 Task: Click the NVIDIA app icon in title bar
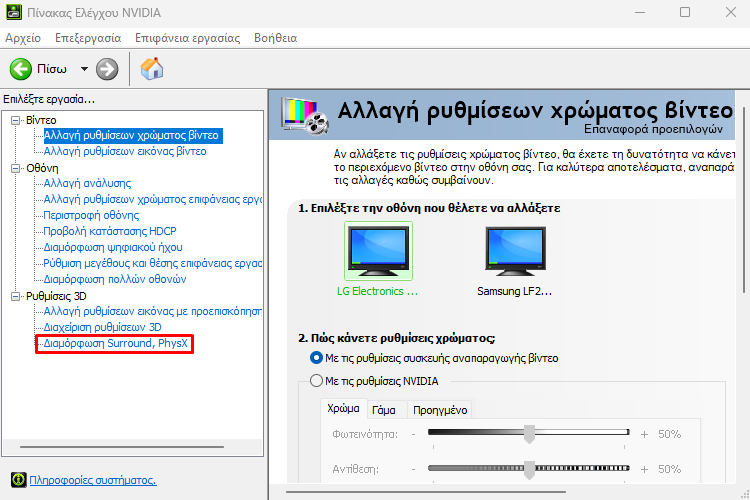point(14,12)
